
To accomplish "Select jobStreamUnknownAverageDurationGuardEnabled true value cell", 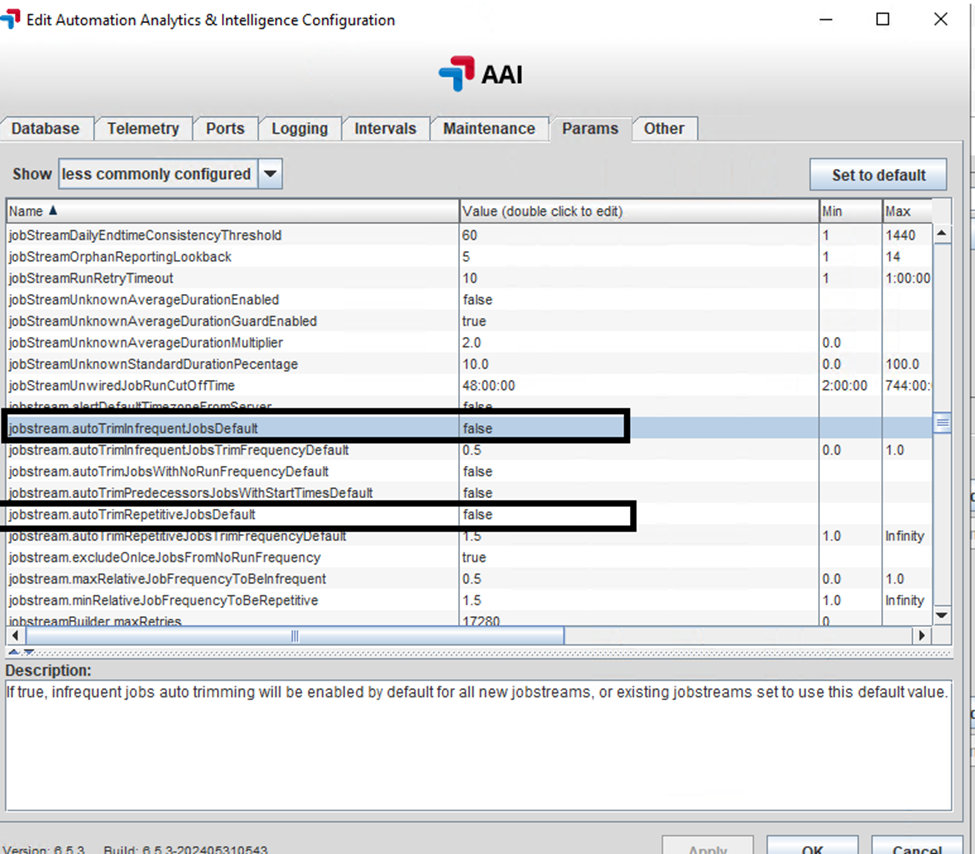I will 475,321.
